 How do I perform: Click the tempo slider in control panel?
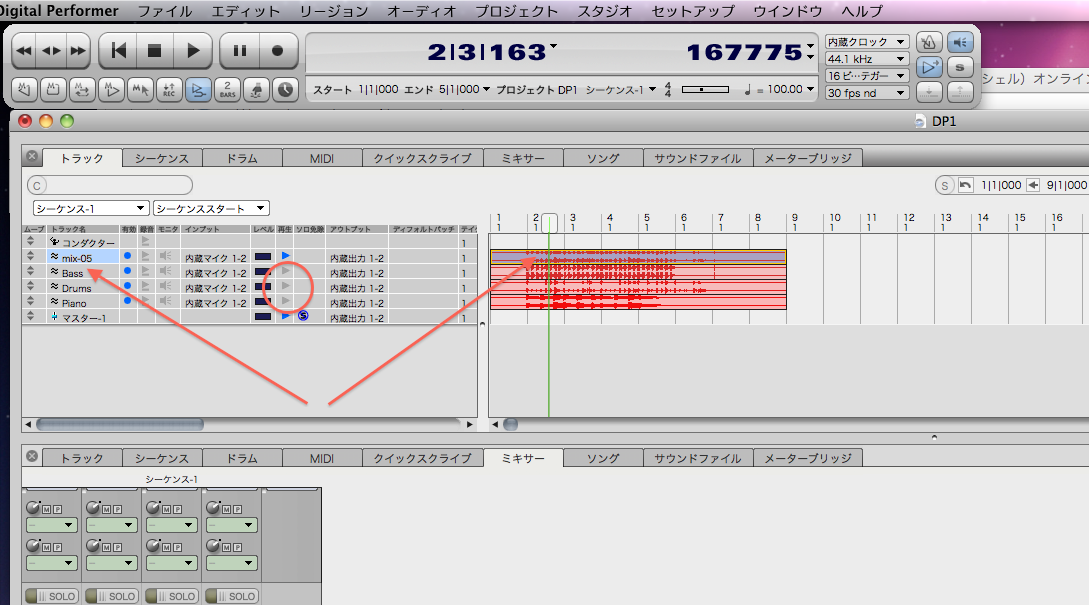coord(705,90)
